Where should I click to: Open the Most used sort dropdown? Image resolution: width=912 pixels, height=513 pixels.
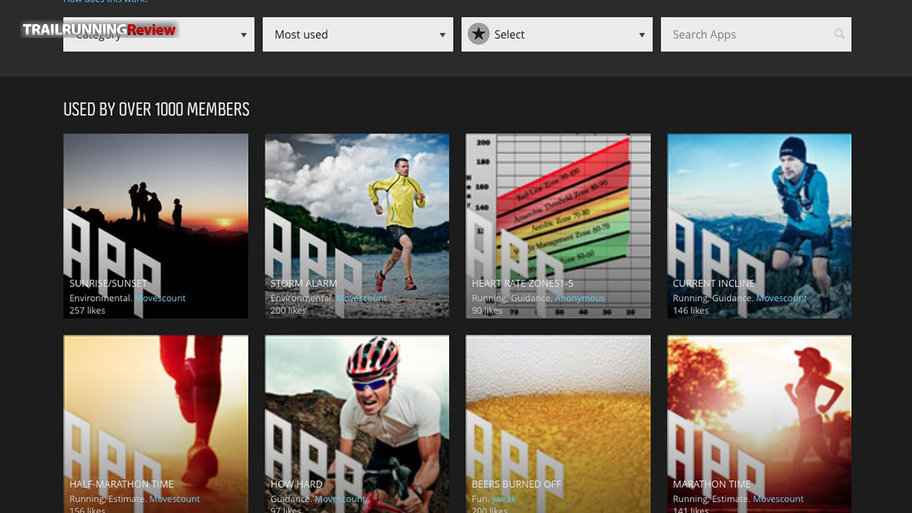358,34
